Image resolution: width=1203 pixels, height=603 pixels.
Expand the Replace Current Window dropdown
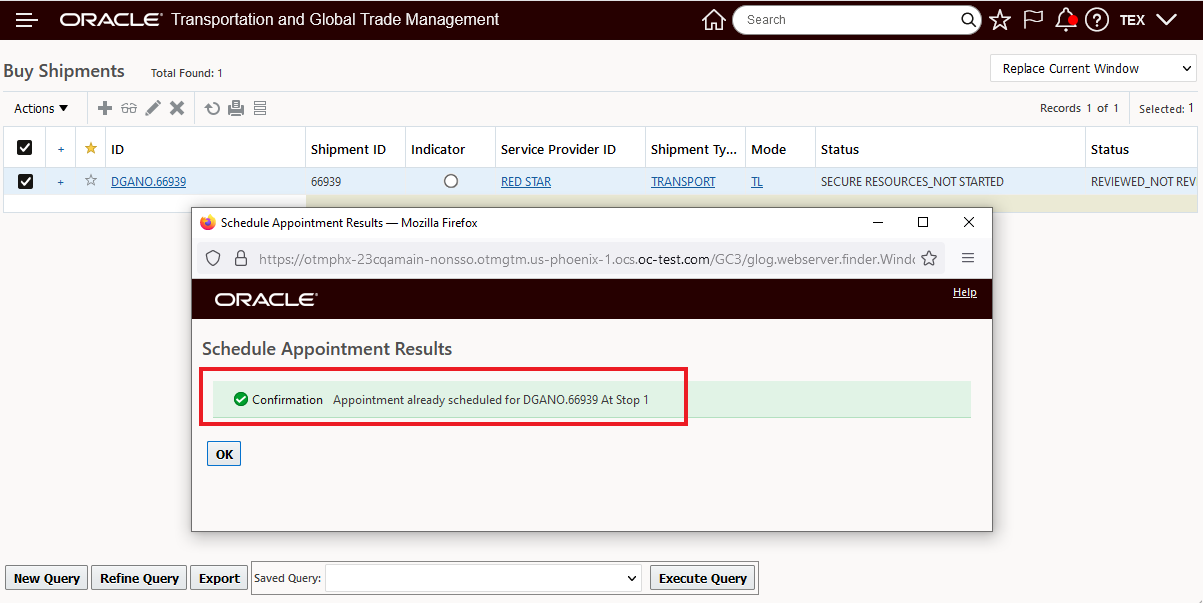[1093, 69]
